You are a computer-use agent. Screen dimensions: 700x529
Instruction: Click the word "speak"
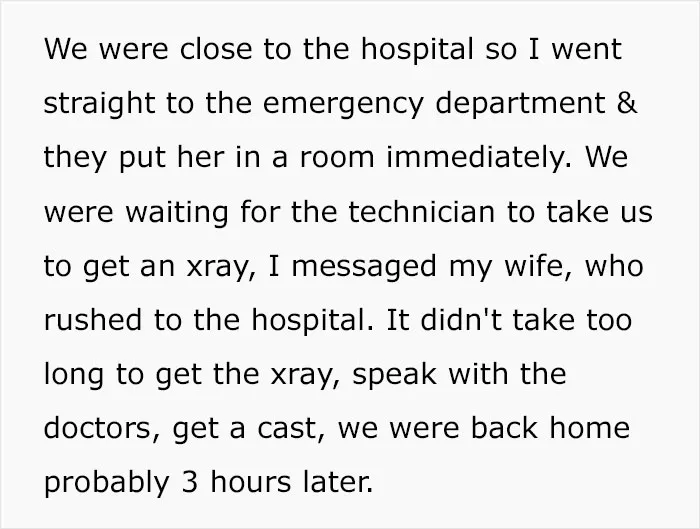[394, 376]
